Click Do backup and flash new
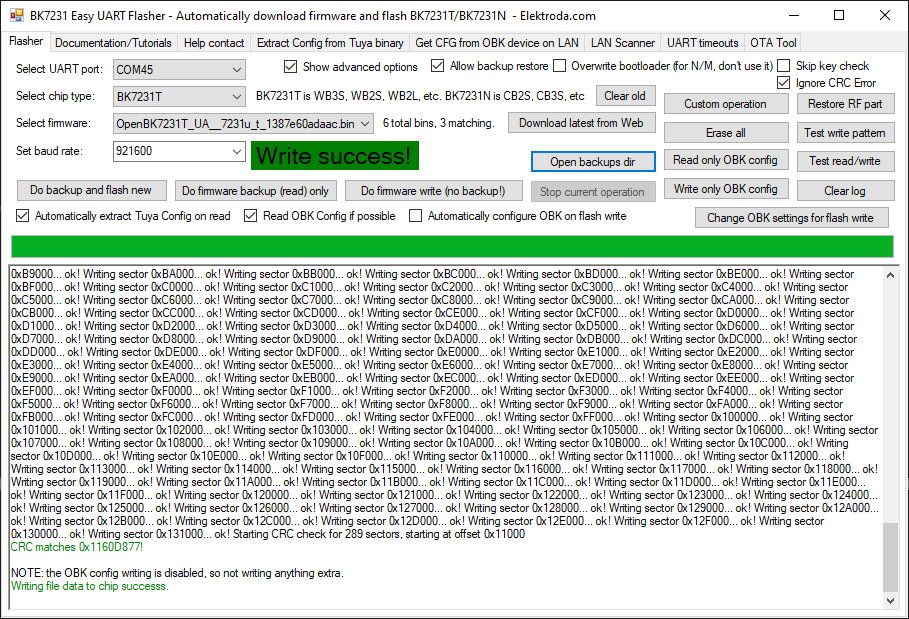Image resolution: width=909 pixels, height=619 pixels. pyautogui.click(x=90, y=190)
